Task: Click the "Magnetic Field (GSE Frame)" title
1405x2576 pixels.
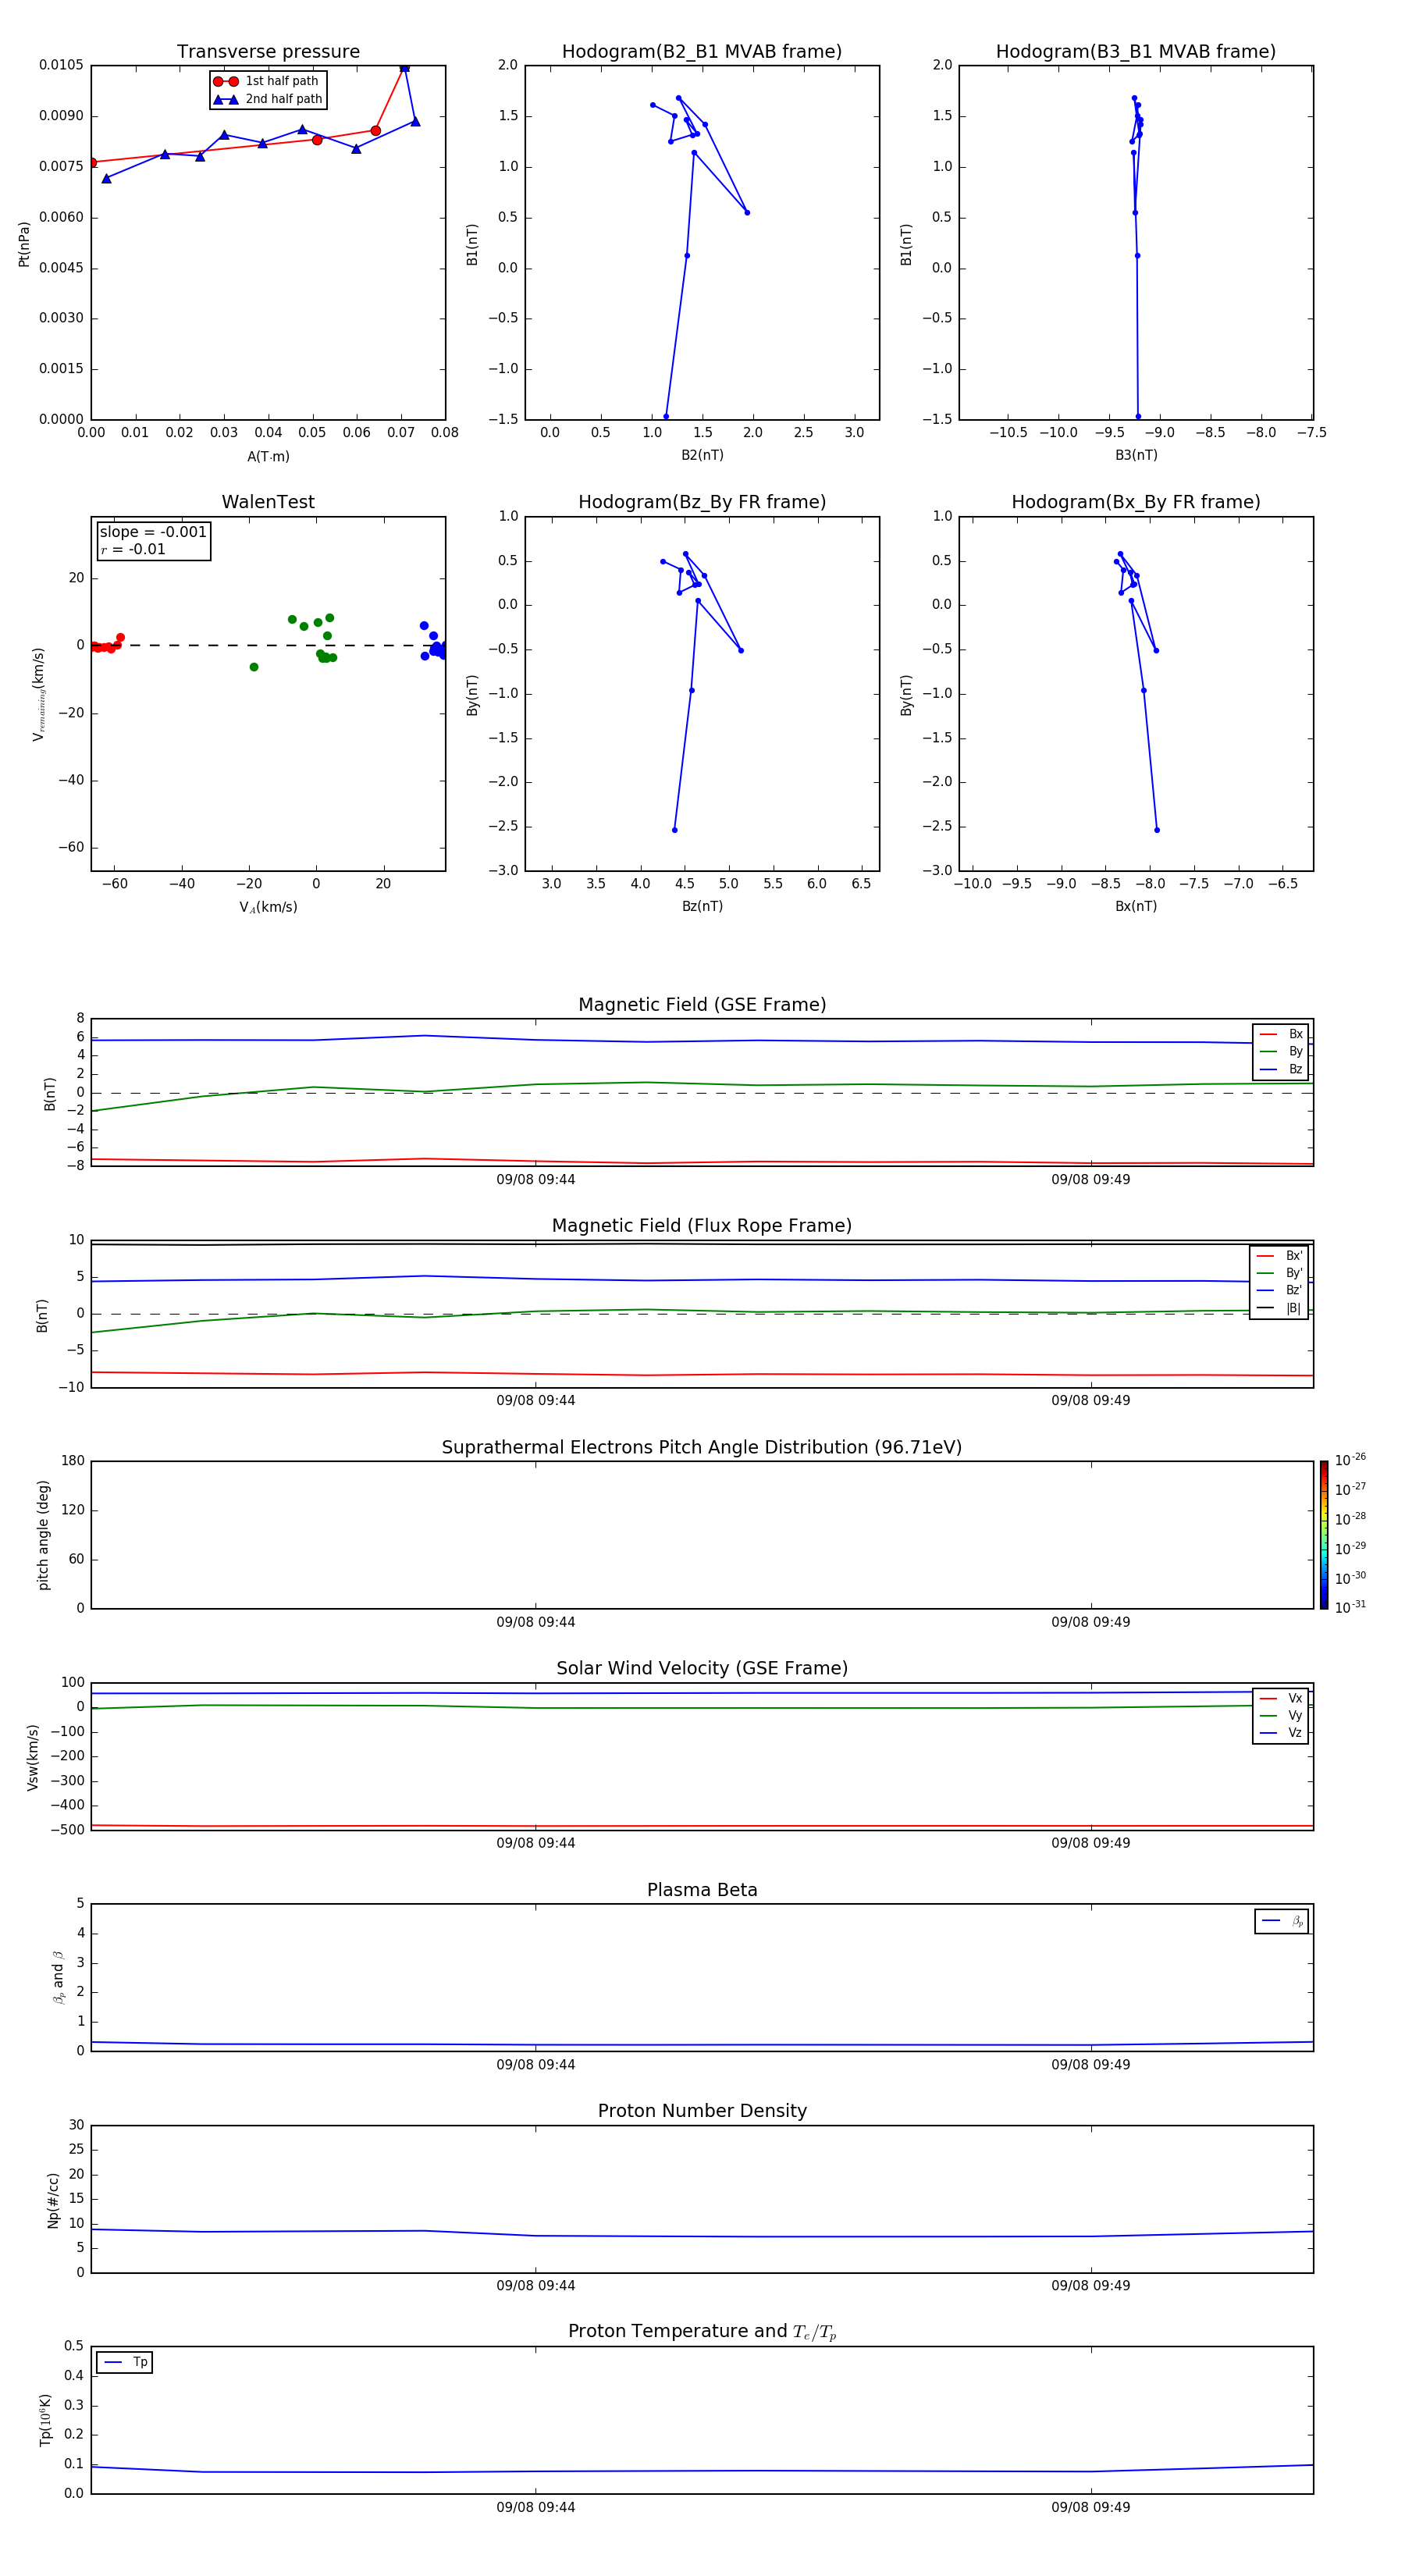Action: click(x=702, y=1005)
